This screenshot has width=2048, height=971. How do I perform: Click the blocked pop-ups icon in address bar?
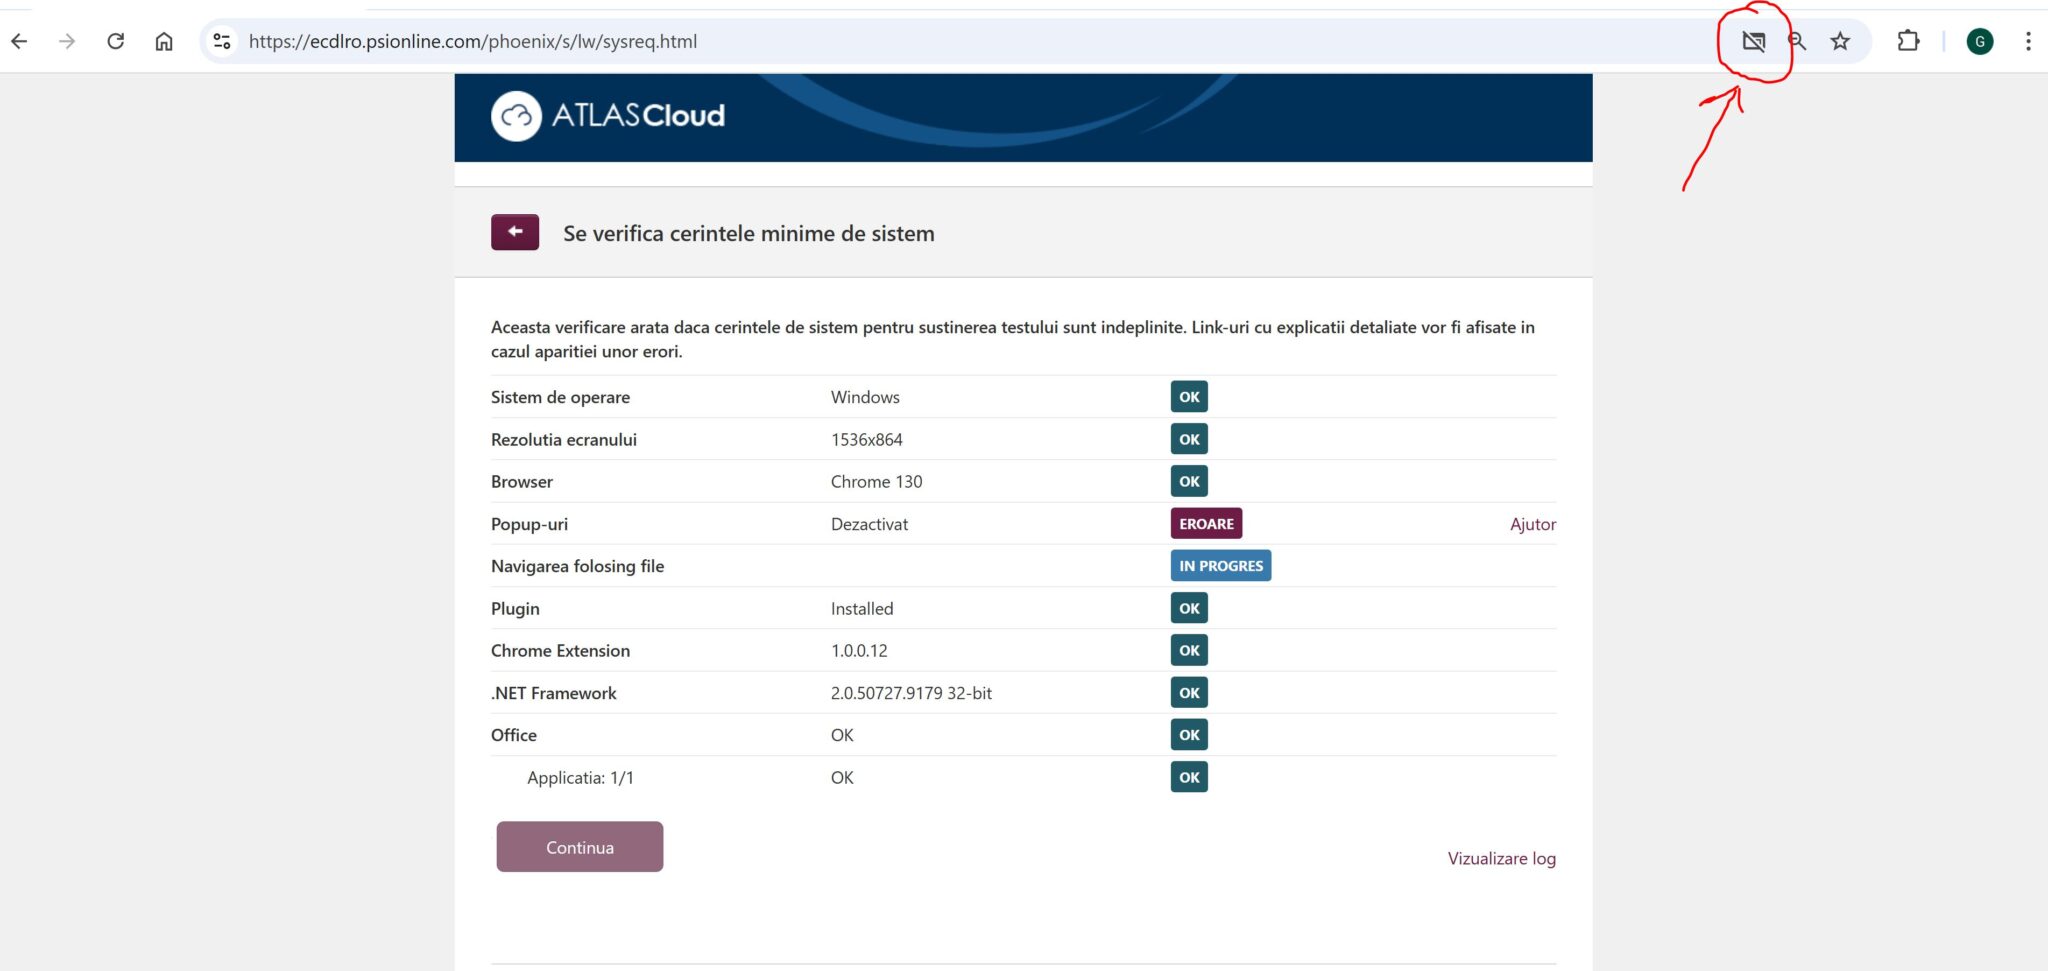pos(1754,41)
